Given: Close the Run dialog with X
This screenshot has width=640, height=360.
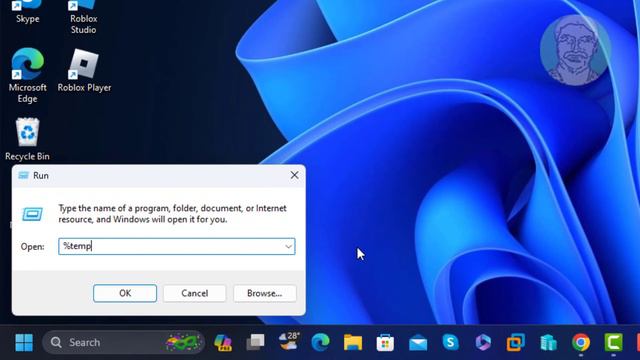Looking at the screenshot, I should [x=294, y=175].
